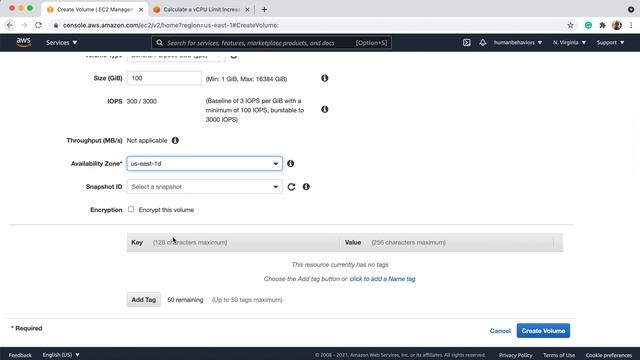Open a new browser tab
640x360 pixels.
(x=264, y=9)
